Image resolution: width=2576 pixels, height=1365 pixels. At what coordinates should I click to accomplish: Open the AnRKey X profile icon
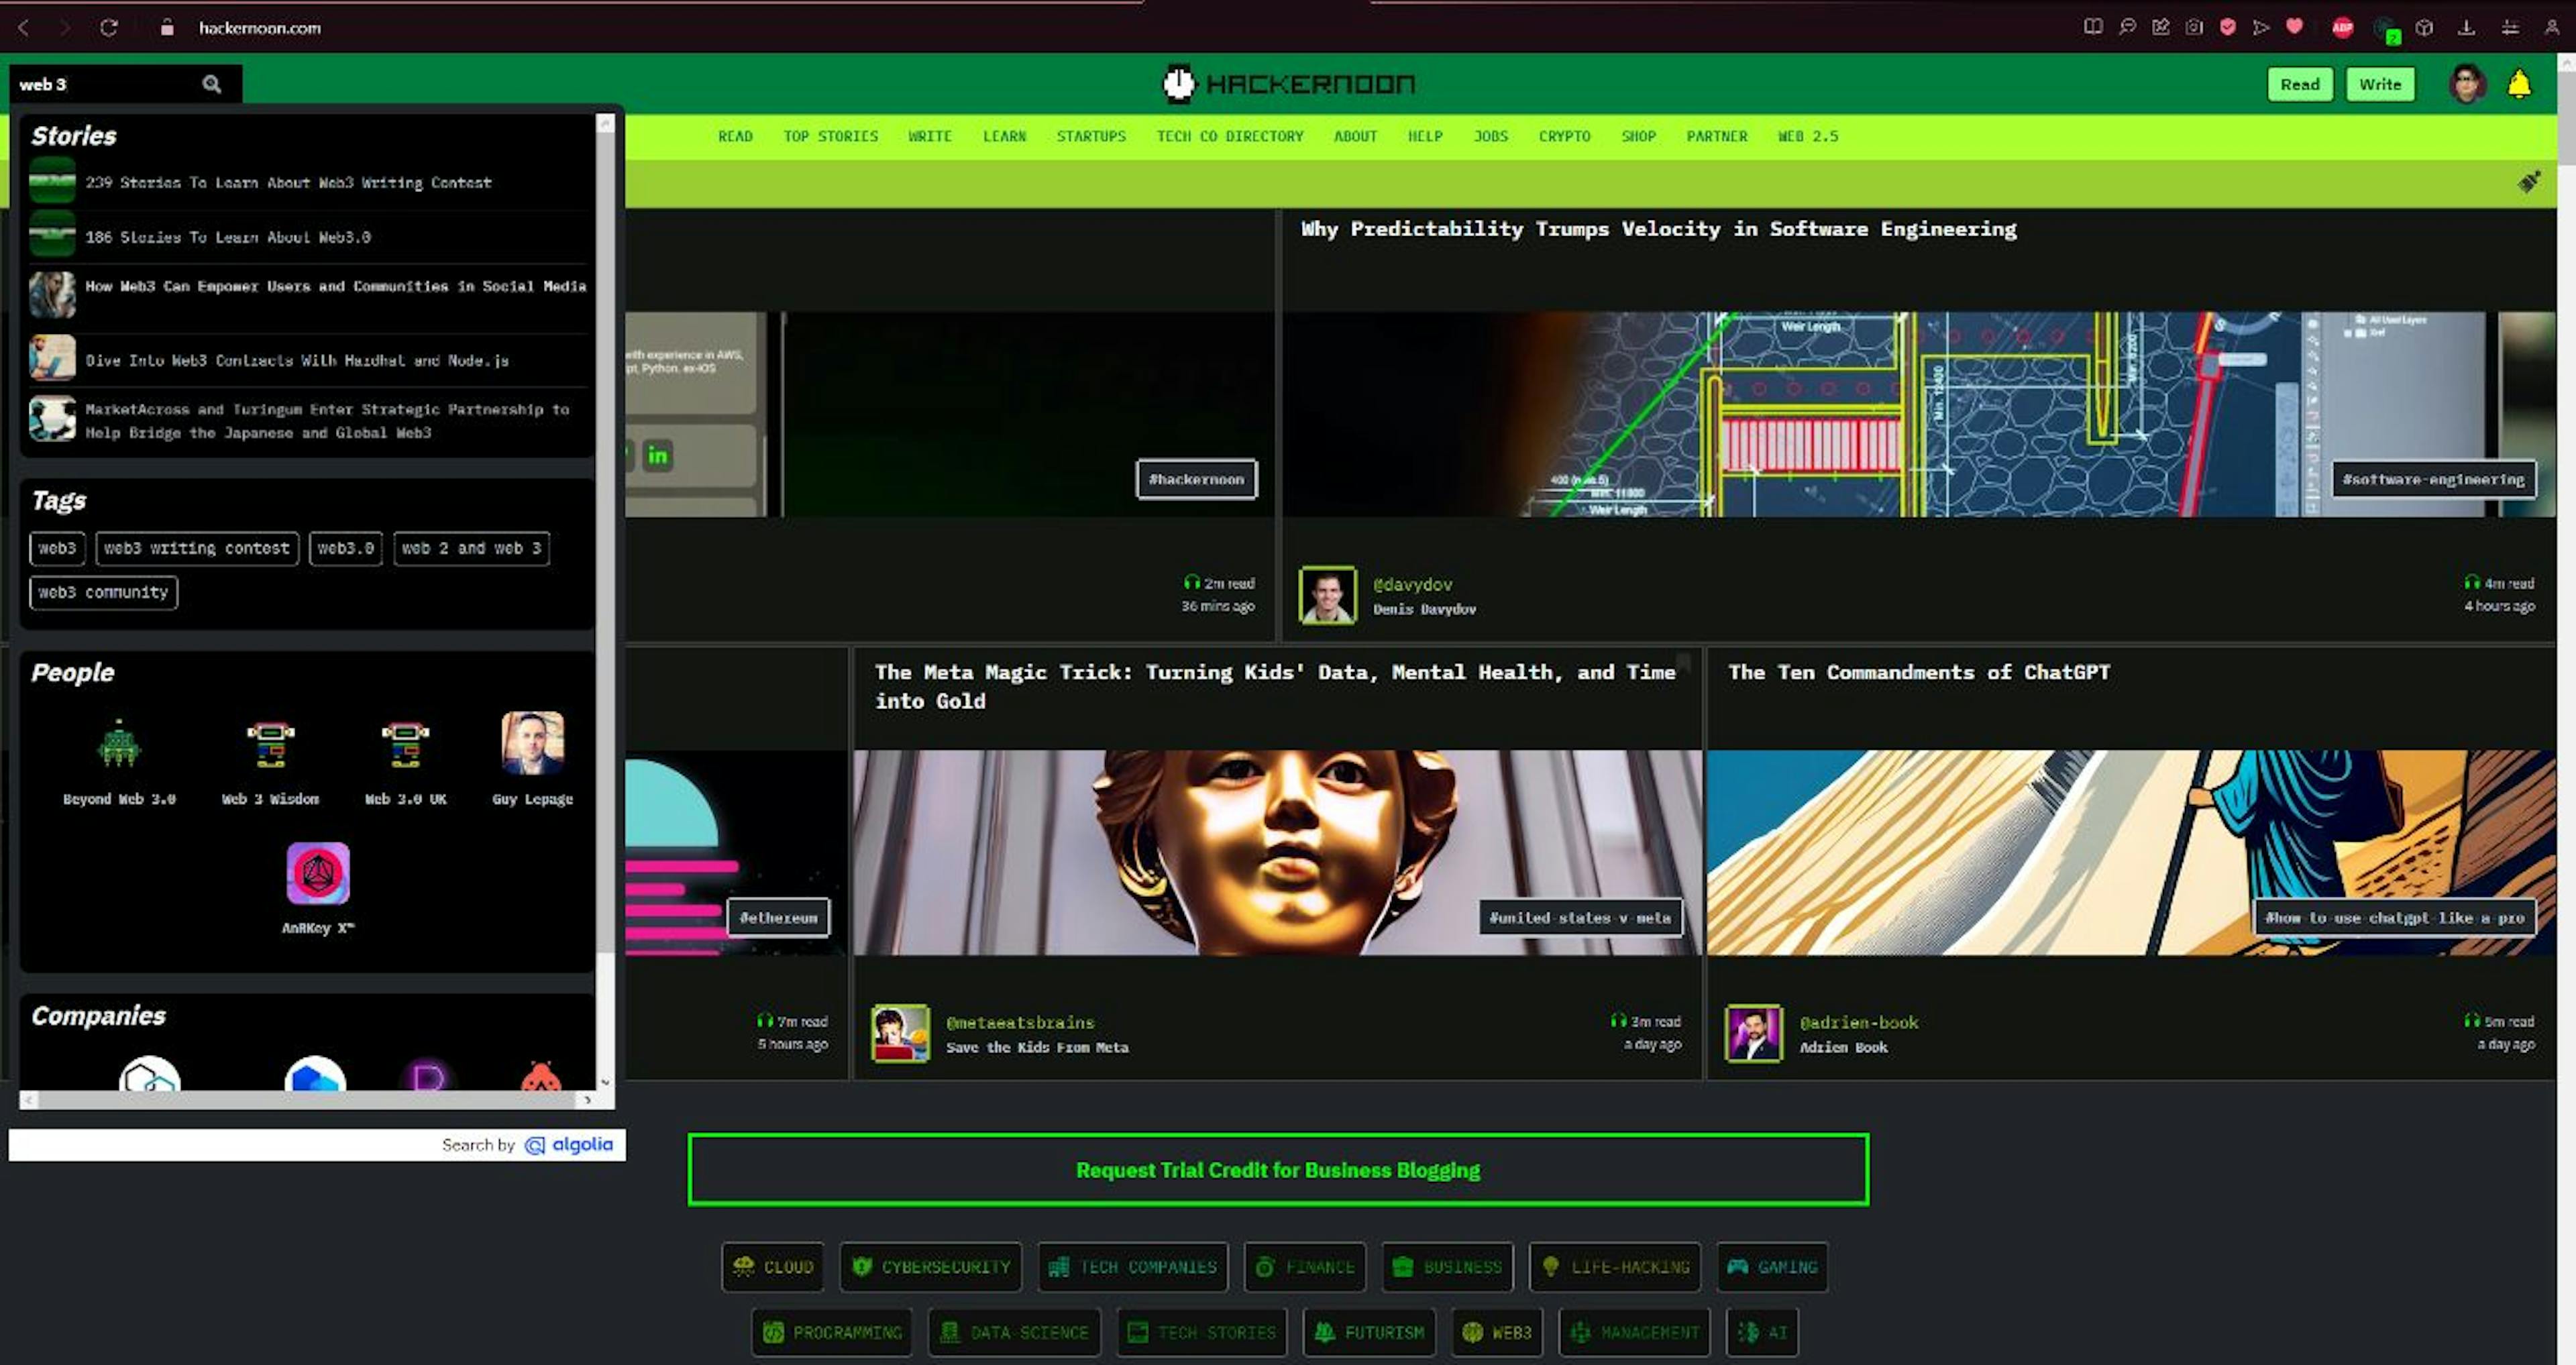(x=318, y=873)
